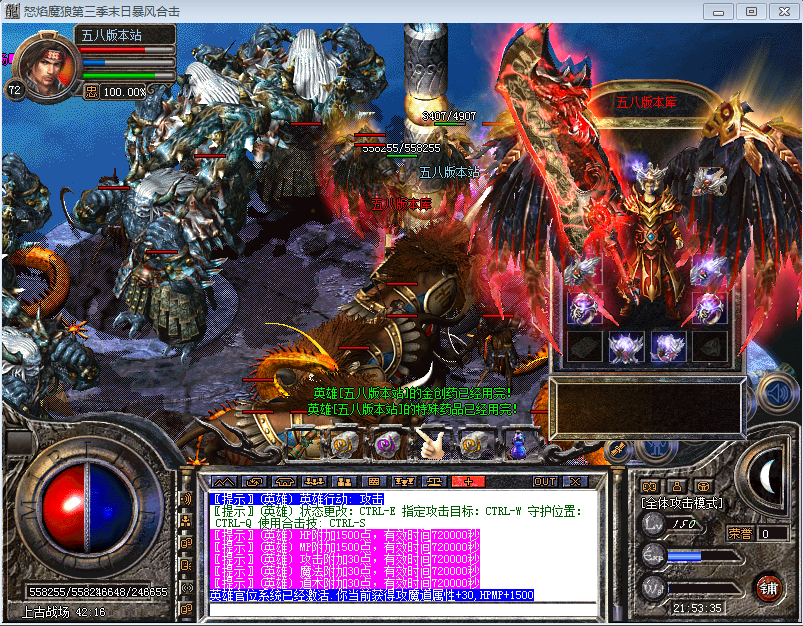The height and width of the screenshot is (626, 803).
Task: Click the hero name 五八版本站 beside portrait
Action: tap(111, 35)
